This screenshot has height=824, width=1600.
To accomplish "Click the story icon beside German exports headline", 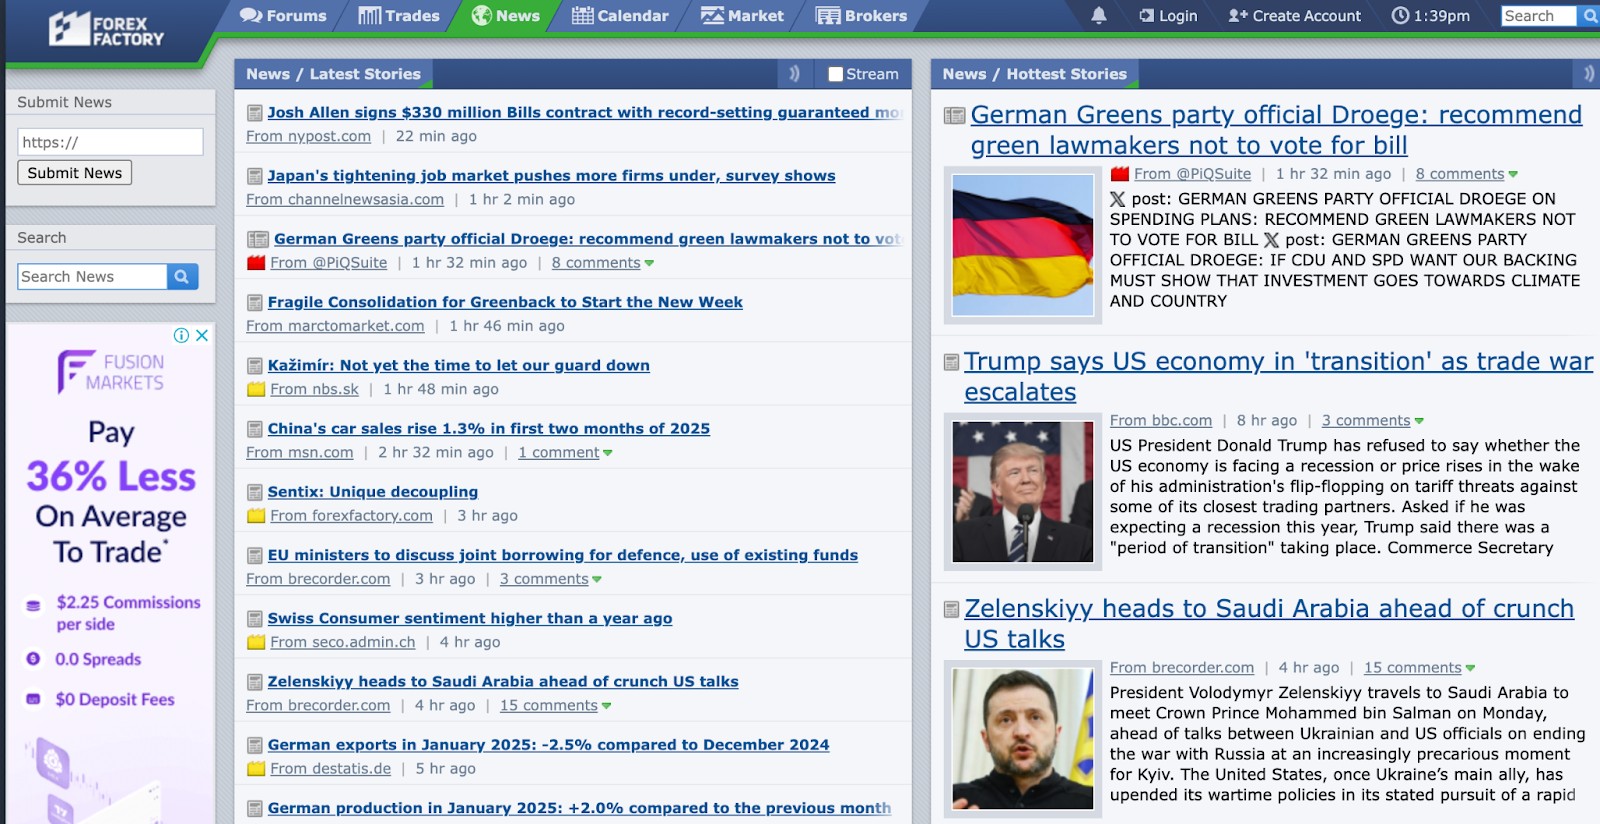I will click(x=255, y=745).
